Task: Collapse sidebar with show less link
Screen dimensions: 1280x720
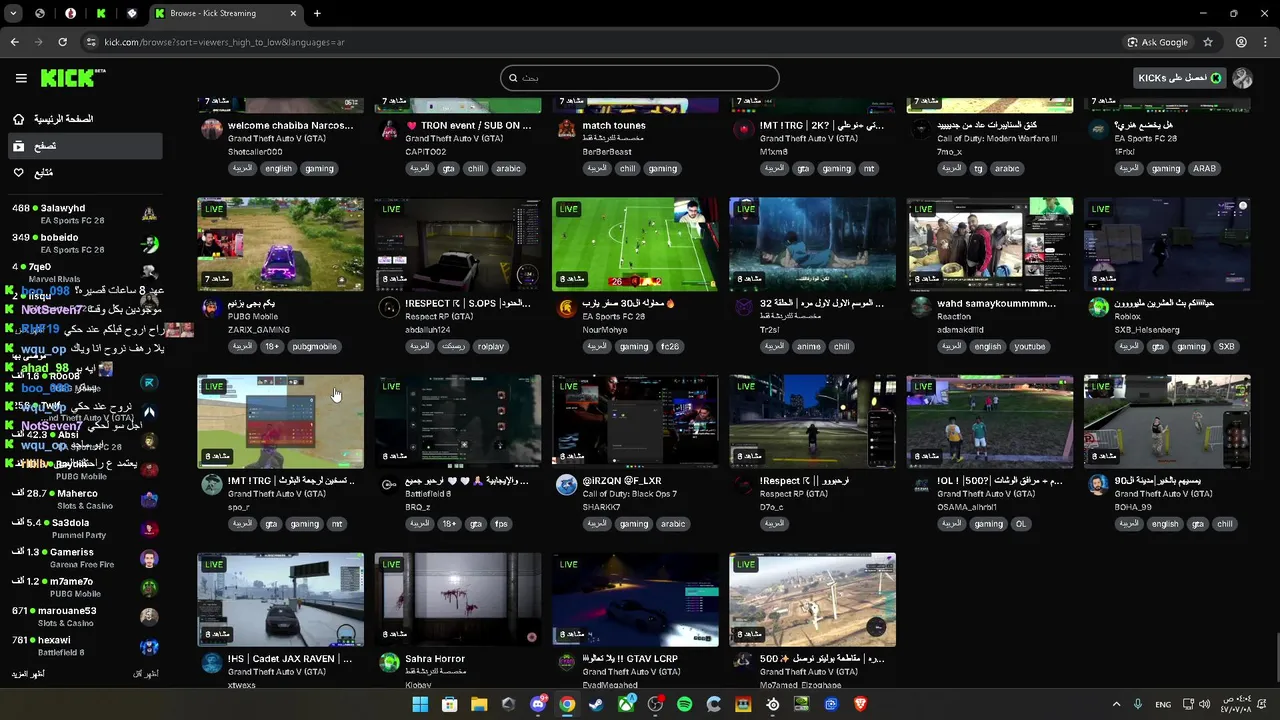Action: (x=146, y=674)
